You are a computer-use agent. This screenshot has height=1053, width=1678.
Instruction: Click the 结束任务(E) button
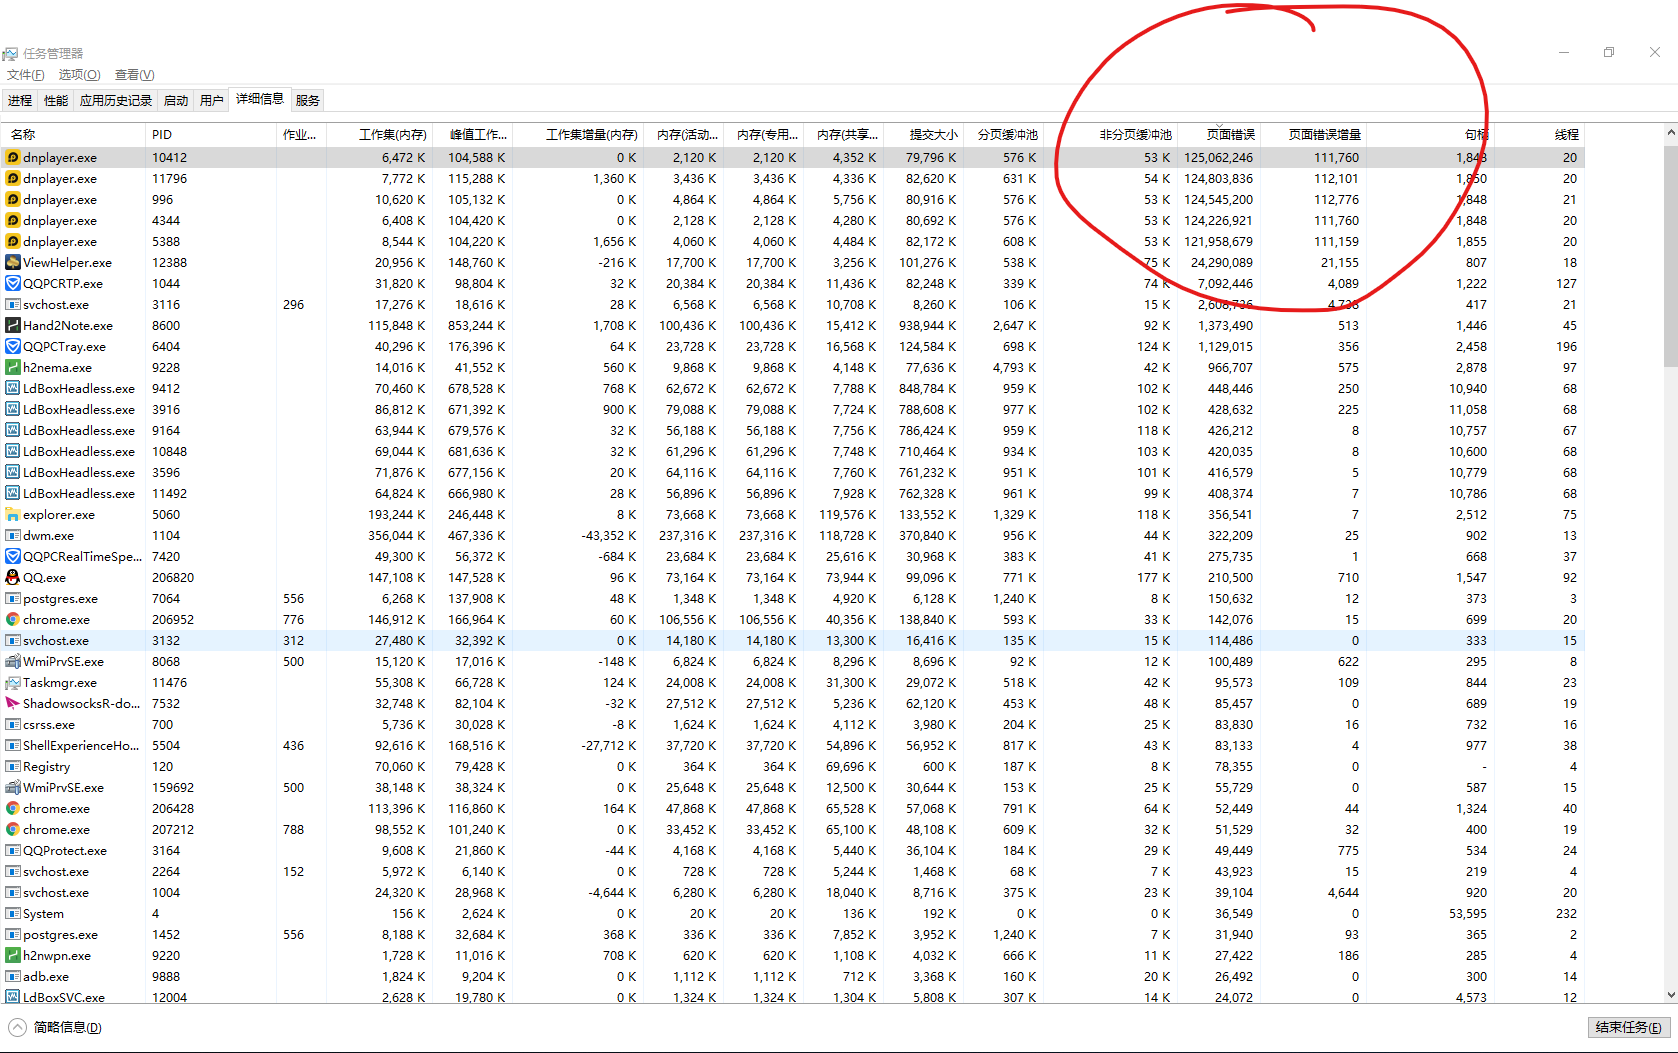(x=1627, y=1027)
